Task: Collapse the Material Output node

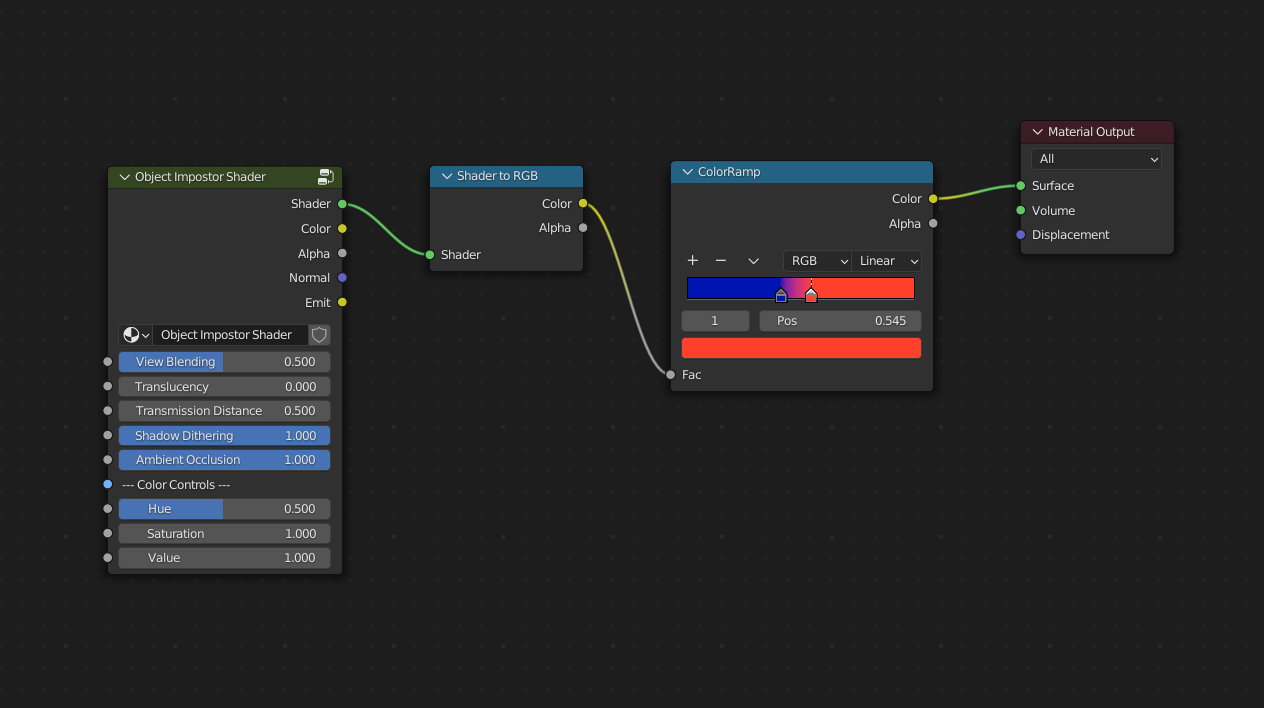Action: 1037,132
